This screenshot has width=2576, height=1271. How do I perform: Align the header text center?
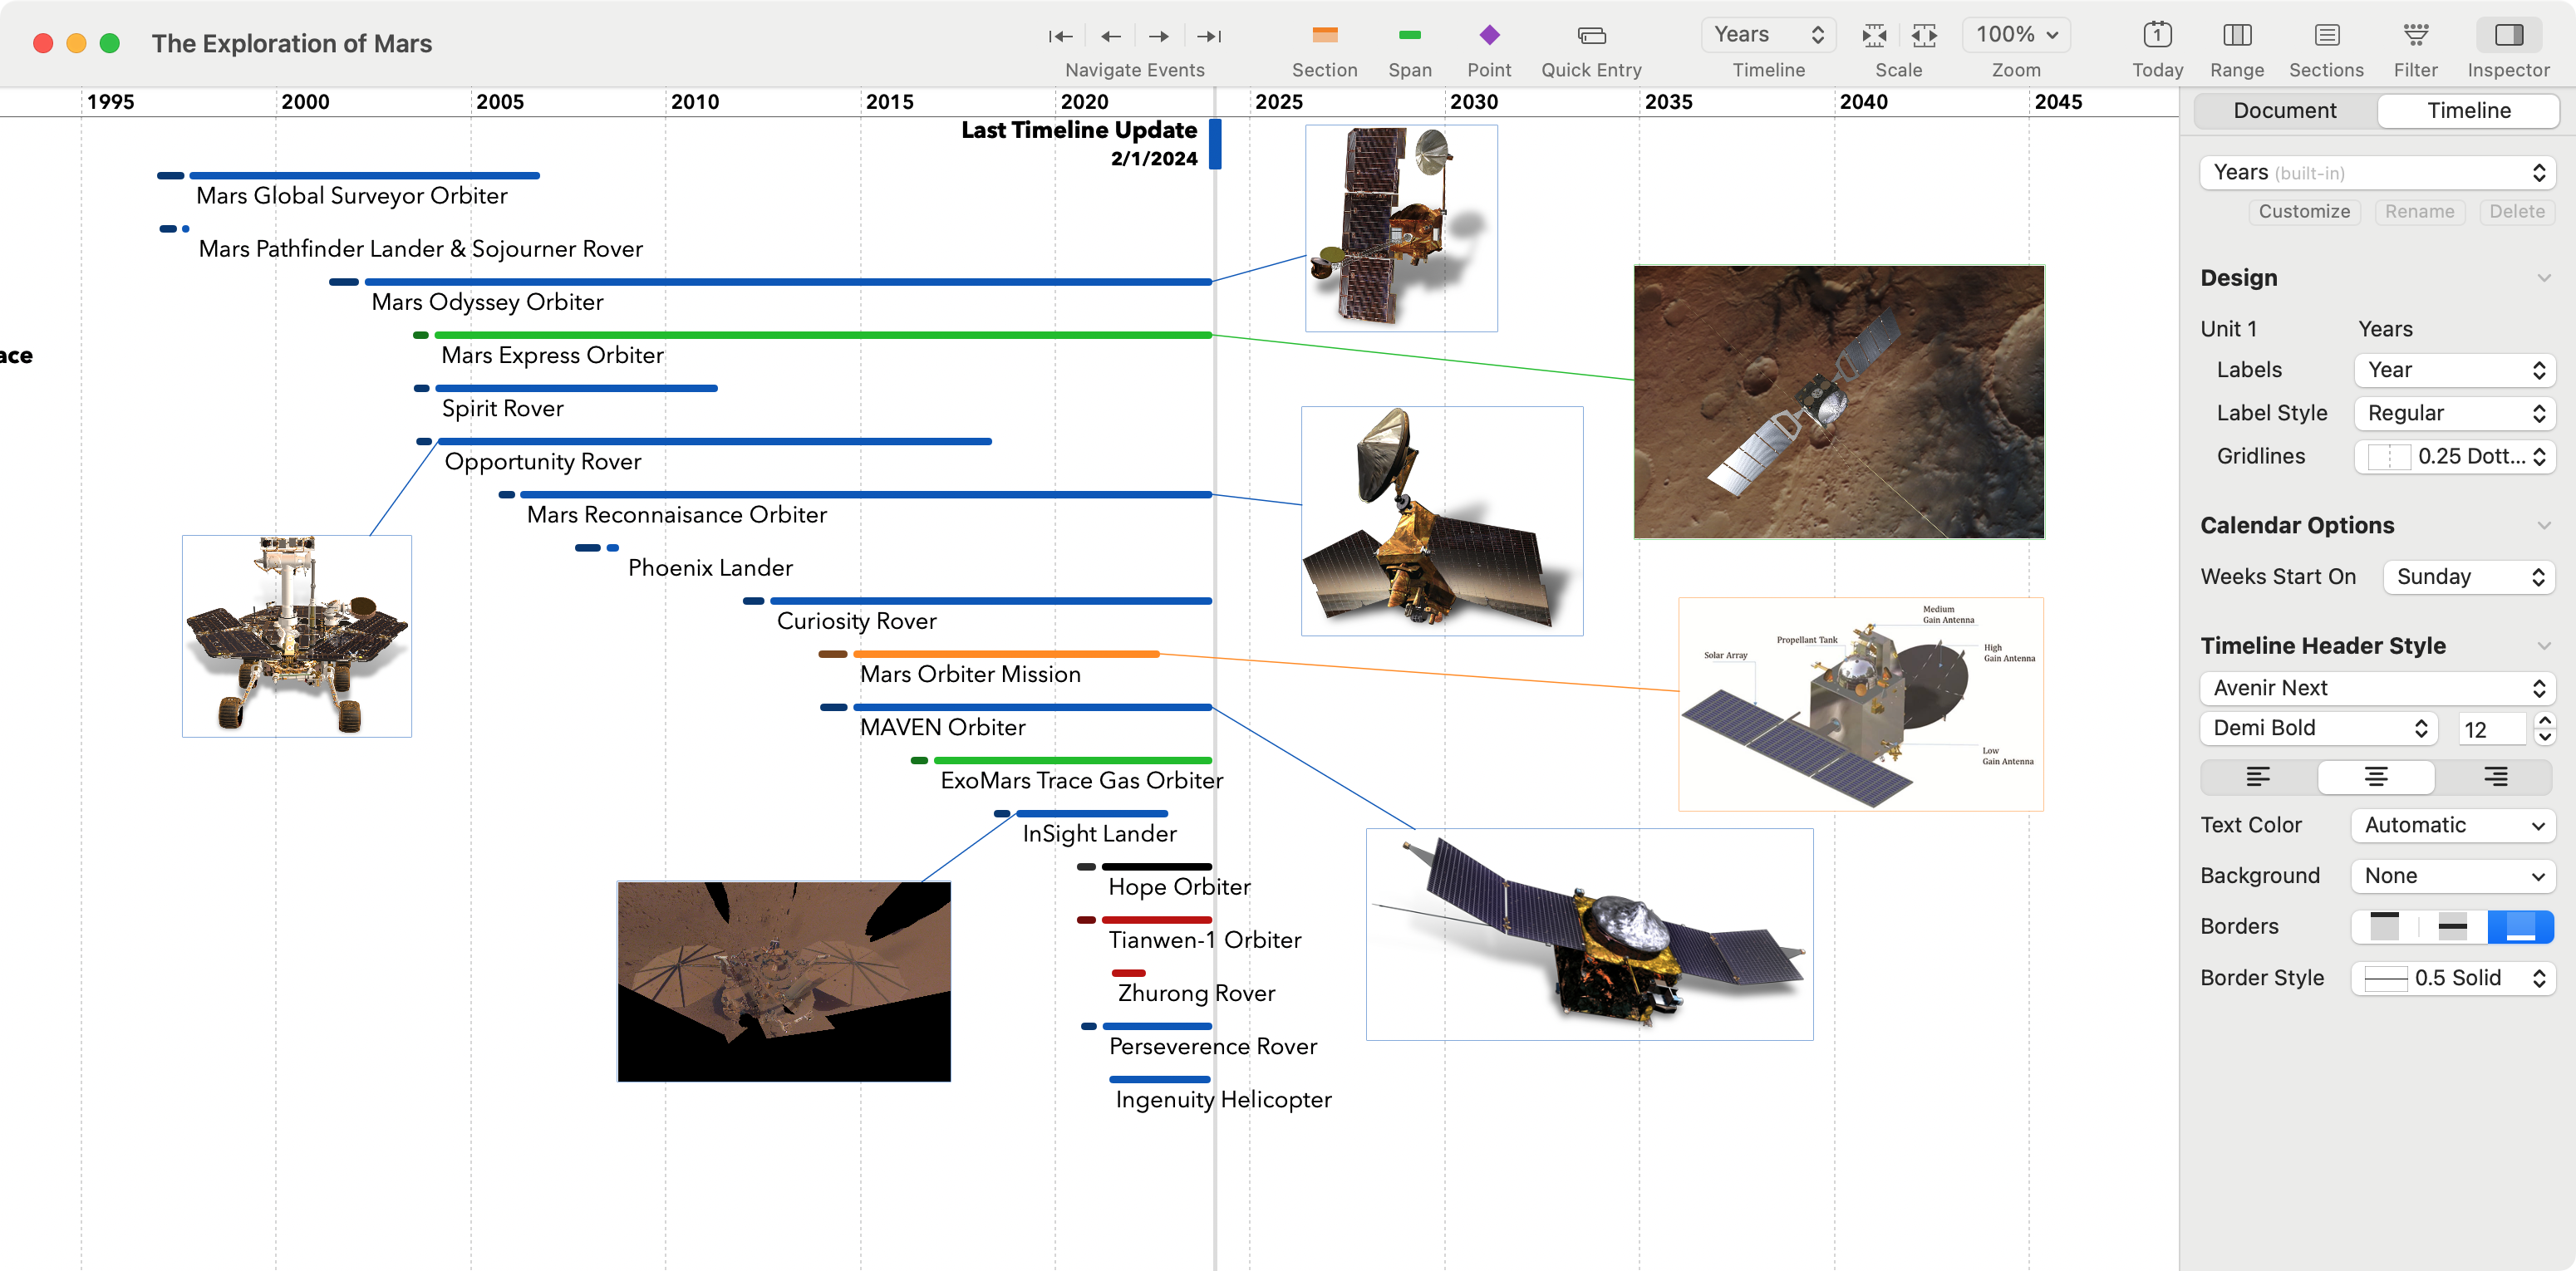pyautogui.click(x=2376, y=777)
